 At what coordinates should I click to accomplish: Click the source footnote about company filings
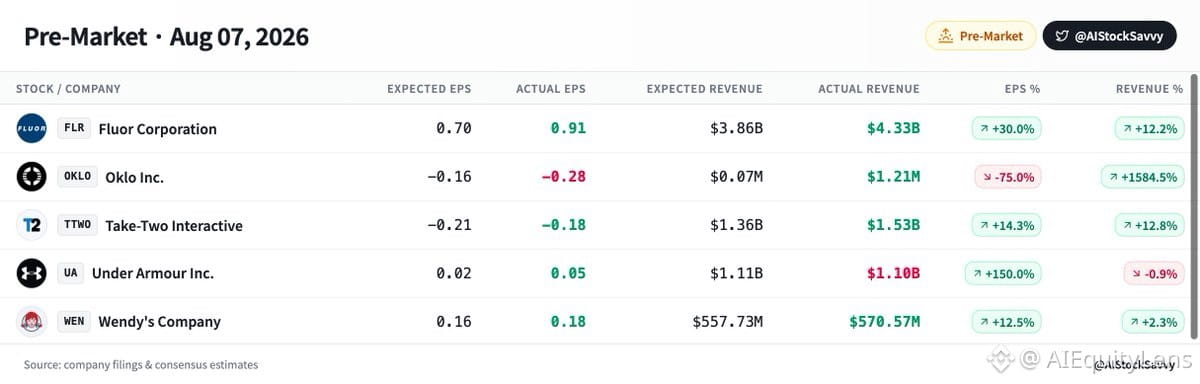[141, 365]
